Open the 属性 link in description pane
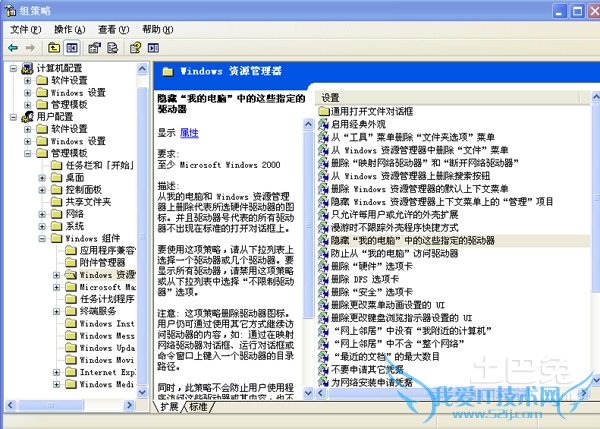The image size is (600, 429). [x=189, y=133]
